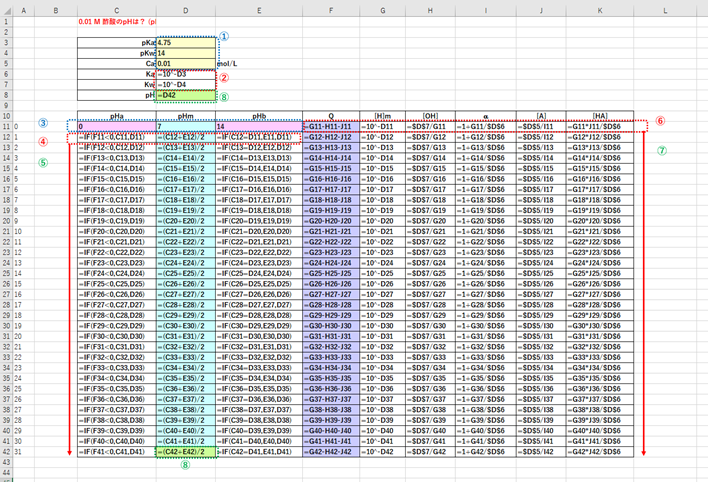Select the pHb initial value 14 in row 11
708x482 pixels.
coord(259,126)
